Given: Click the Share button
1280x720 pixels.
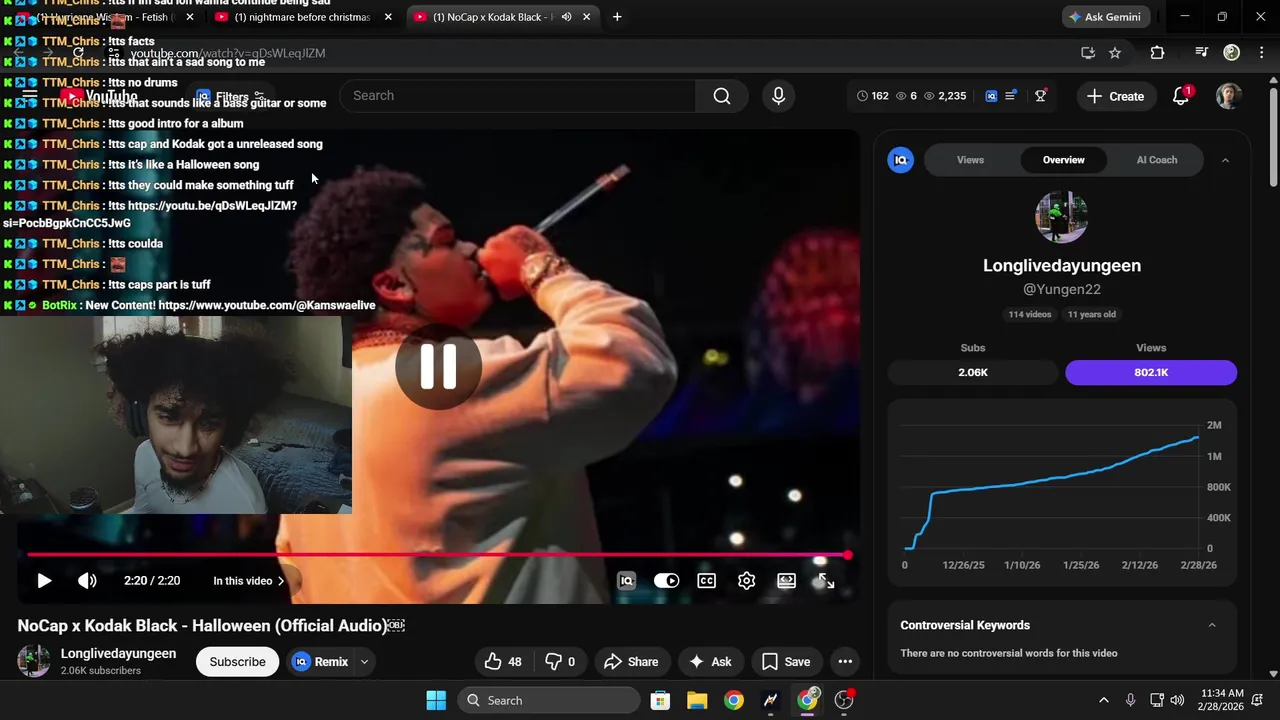Looking at the screenshot, I should coord(631,662).
